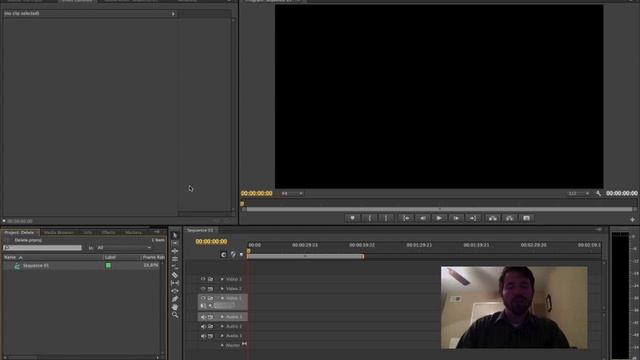
Task: Step back one frame
Action: 423,218
